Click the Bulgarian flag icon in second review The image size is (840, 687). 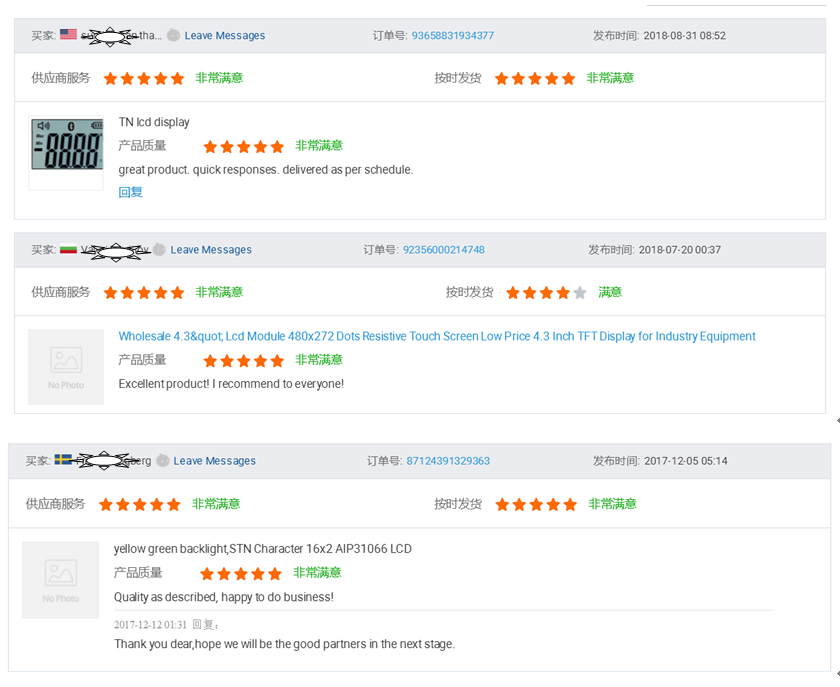69,250
